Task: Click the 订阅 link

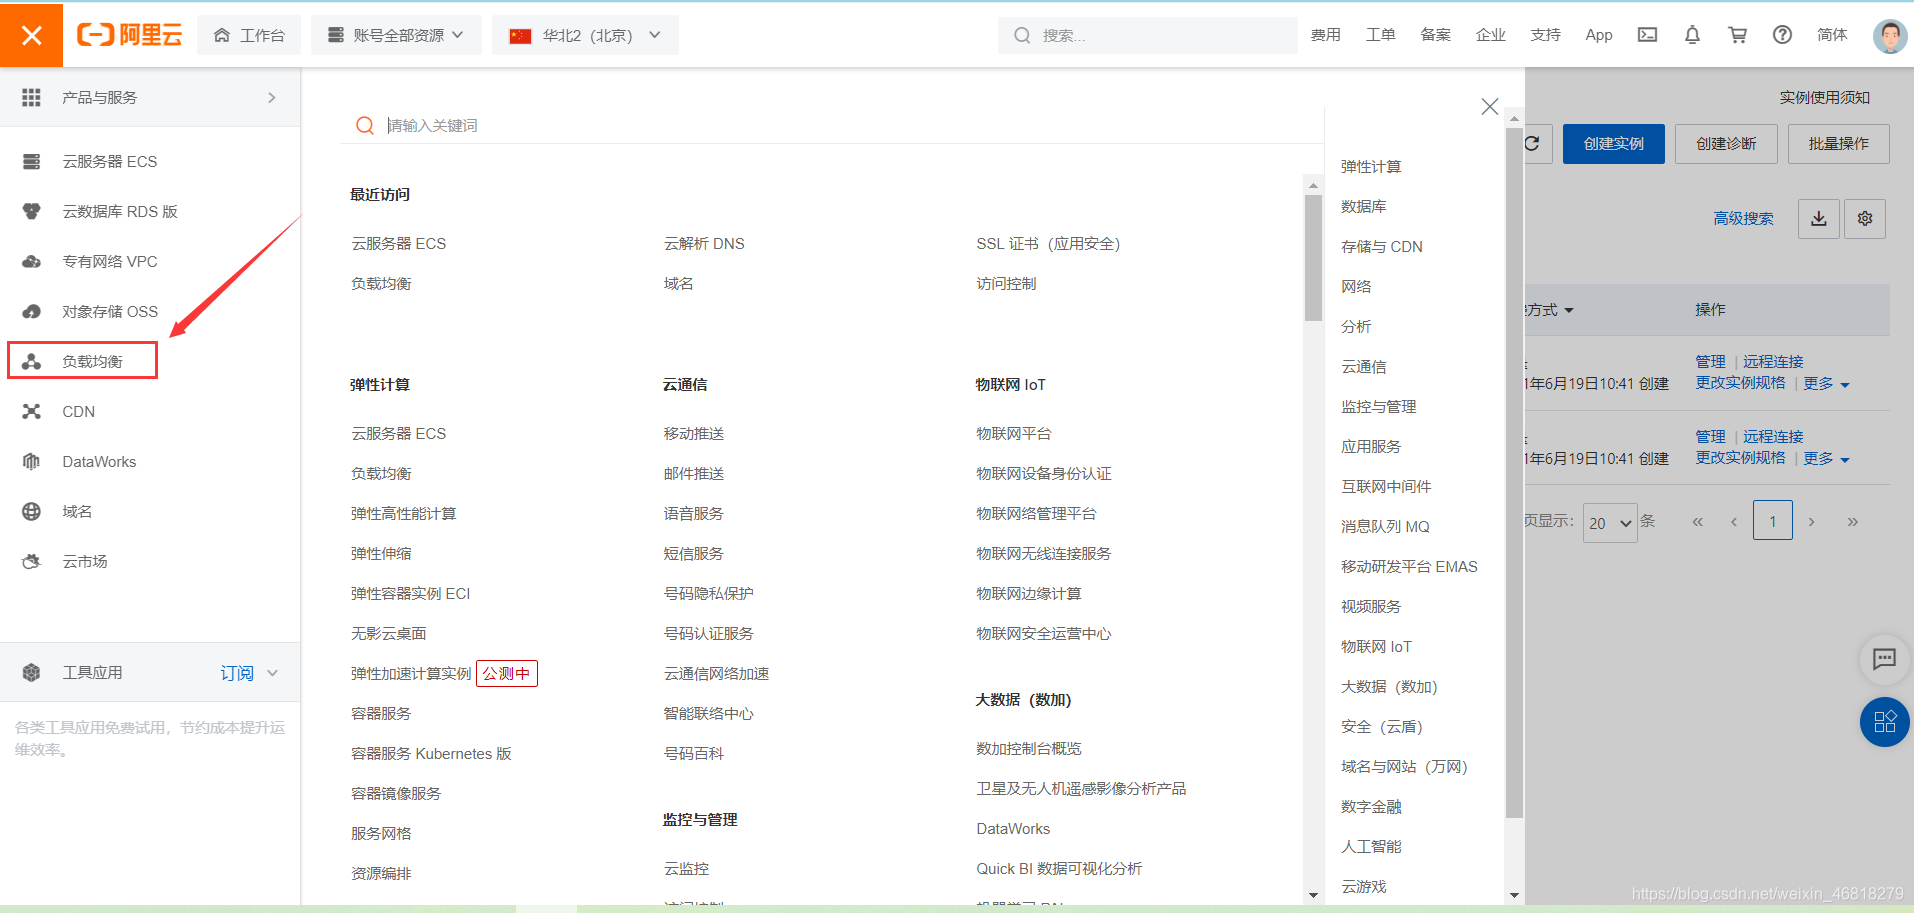Action: pos(237,673)
